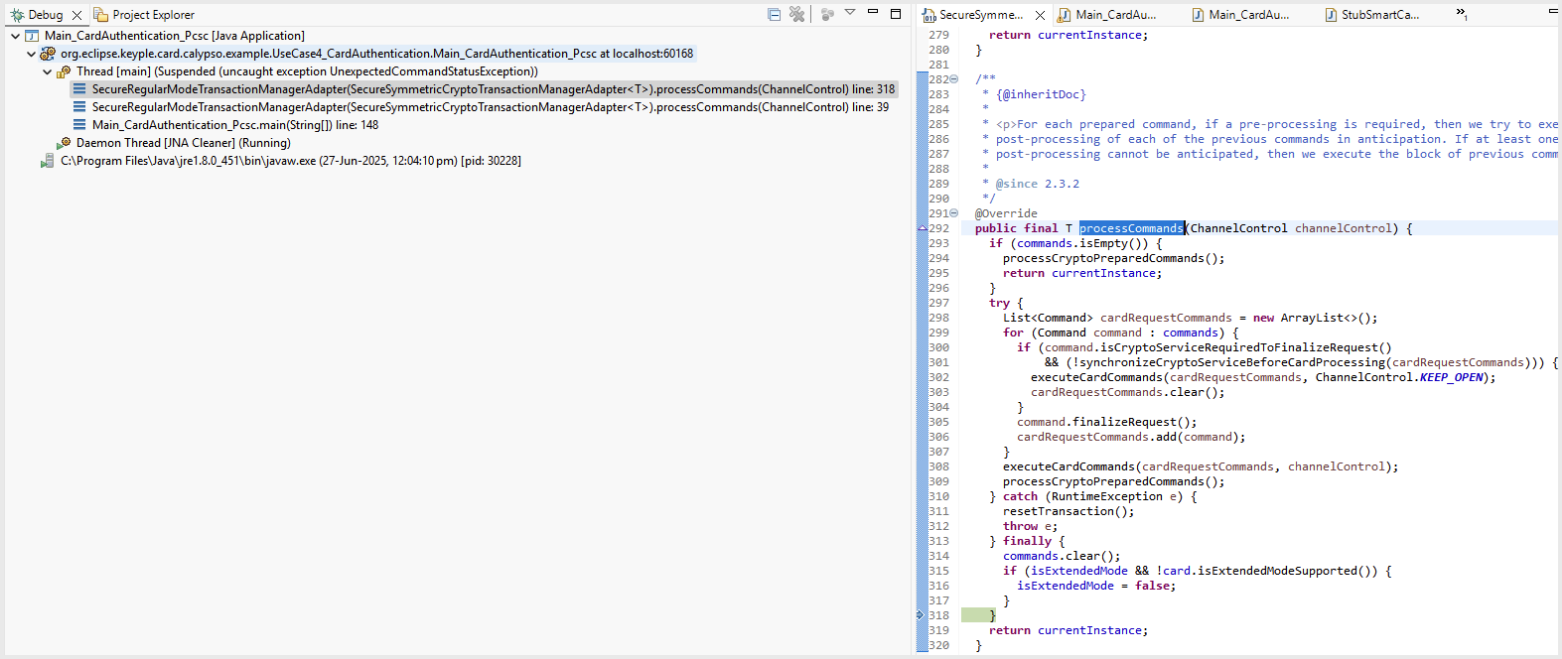This screenshot has height=659, width=1562.
Task: Click 'return currentInstance;' on line 319
Action: pos(1069,630)
